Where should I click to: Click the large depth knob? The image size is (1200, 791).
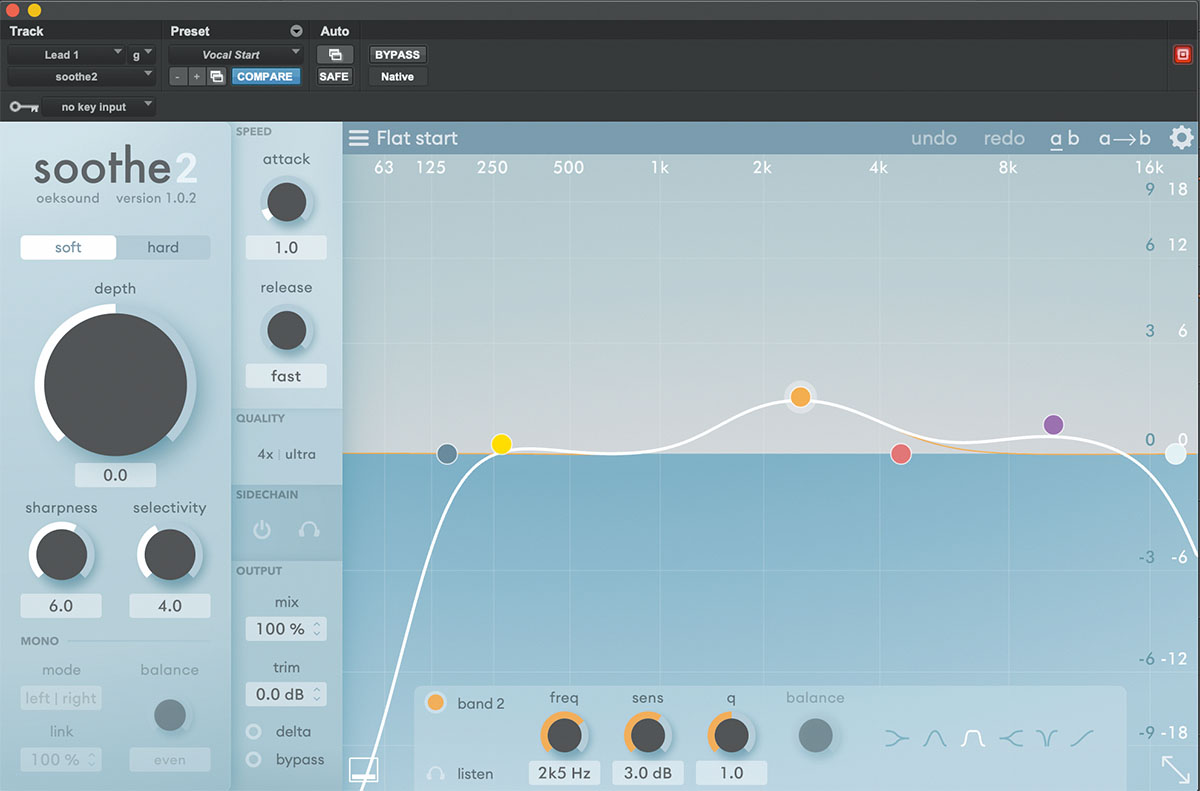pos(115,384)
